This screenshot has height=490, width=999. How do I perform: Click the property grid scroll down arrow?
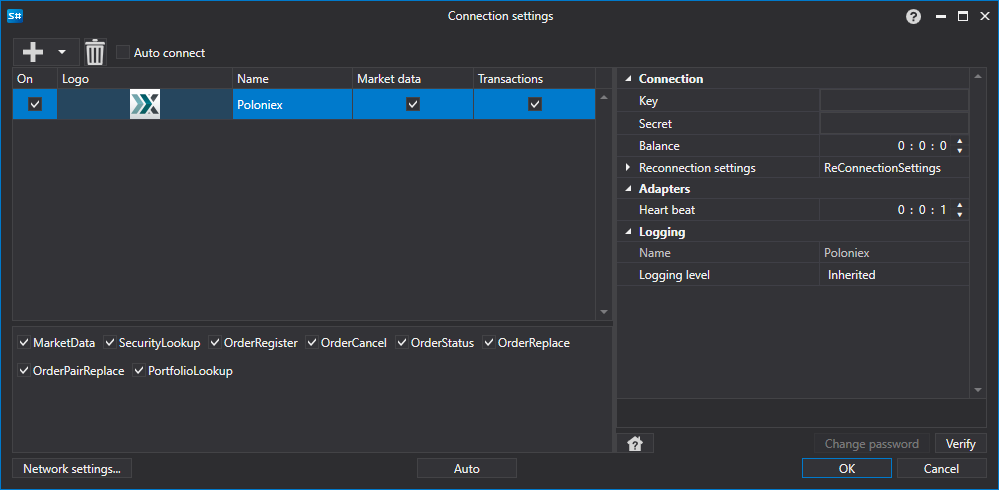point(978,389)
